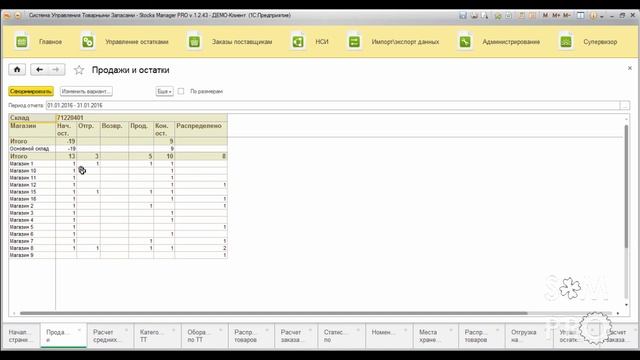Open the 1C main menu icon at top-left
The width and height of the screenshot is (640, 360).
(7, 16)
